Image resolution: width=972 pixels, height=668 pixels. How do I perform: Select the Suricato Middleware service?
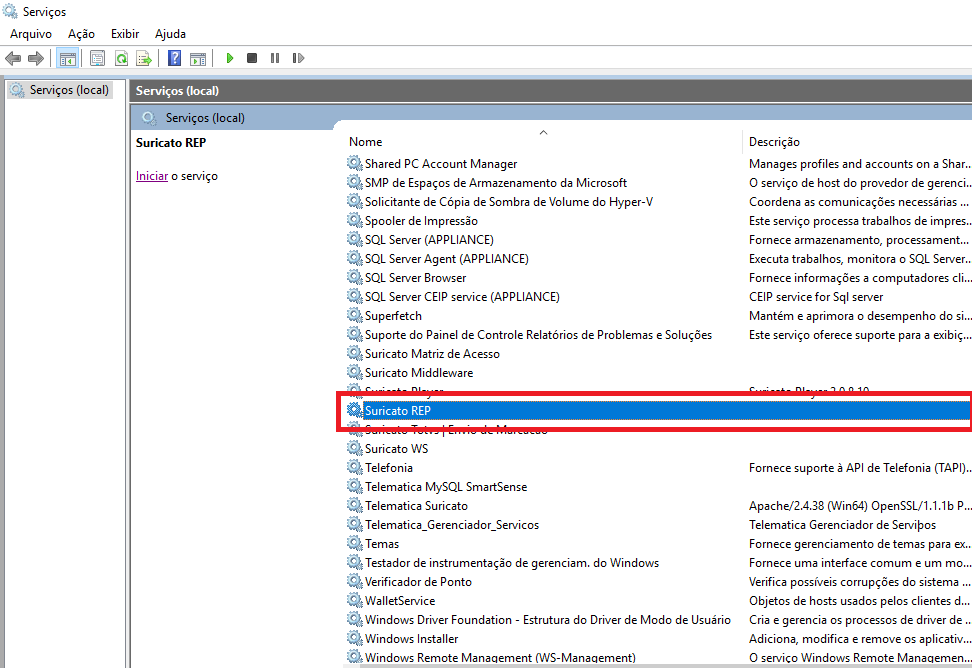coord(419,373)
